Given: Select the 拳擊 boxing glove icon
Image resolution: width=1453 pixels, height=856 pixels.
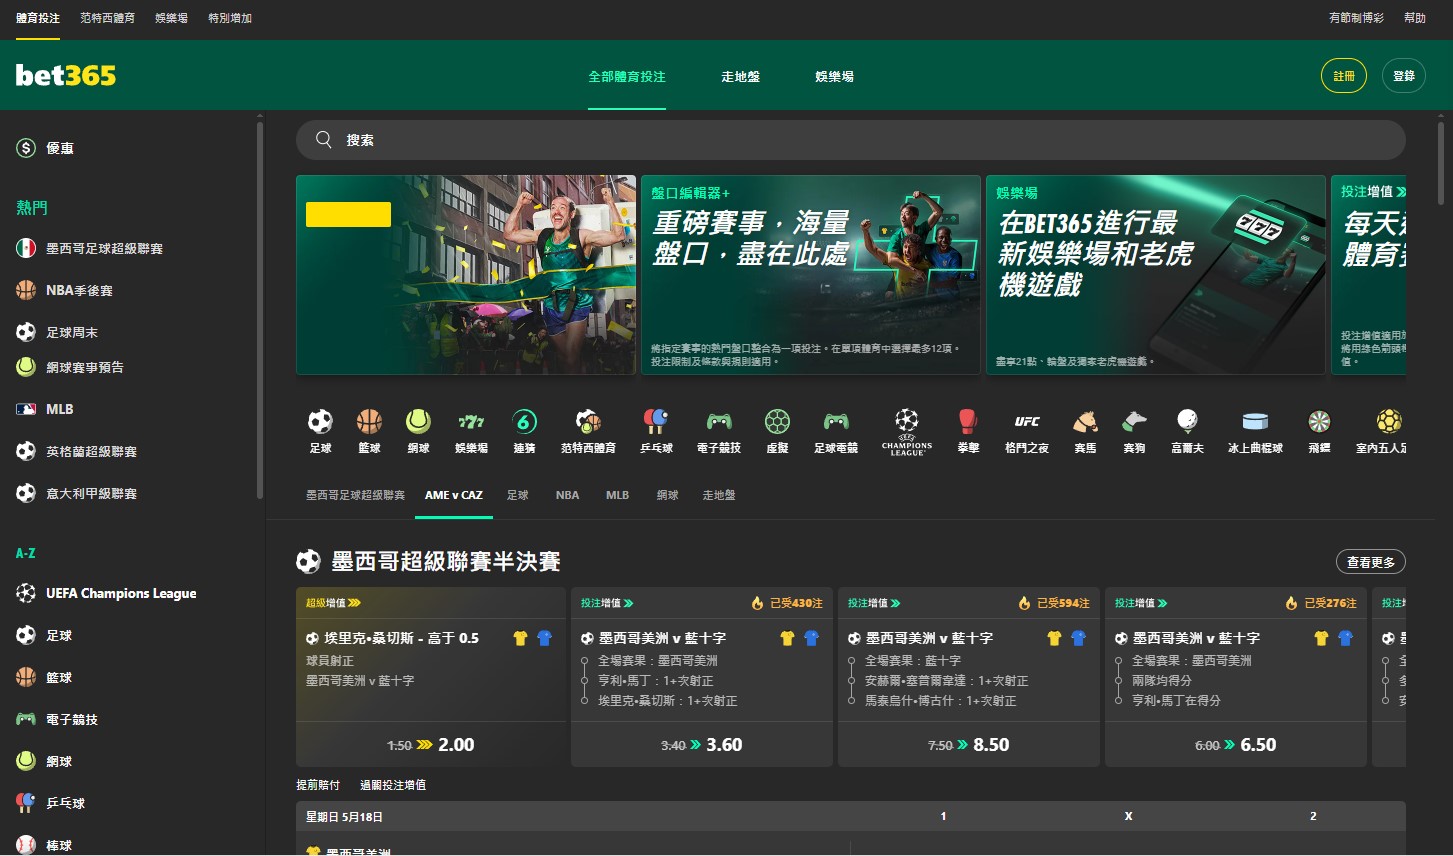Looking at the screenshot, I should 968,431.
